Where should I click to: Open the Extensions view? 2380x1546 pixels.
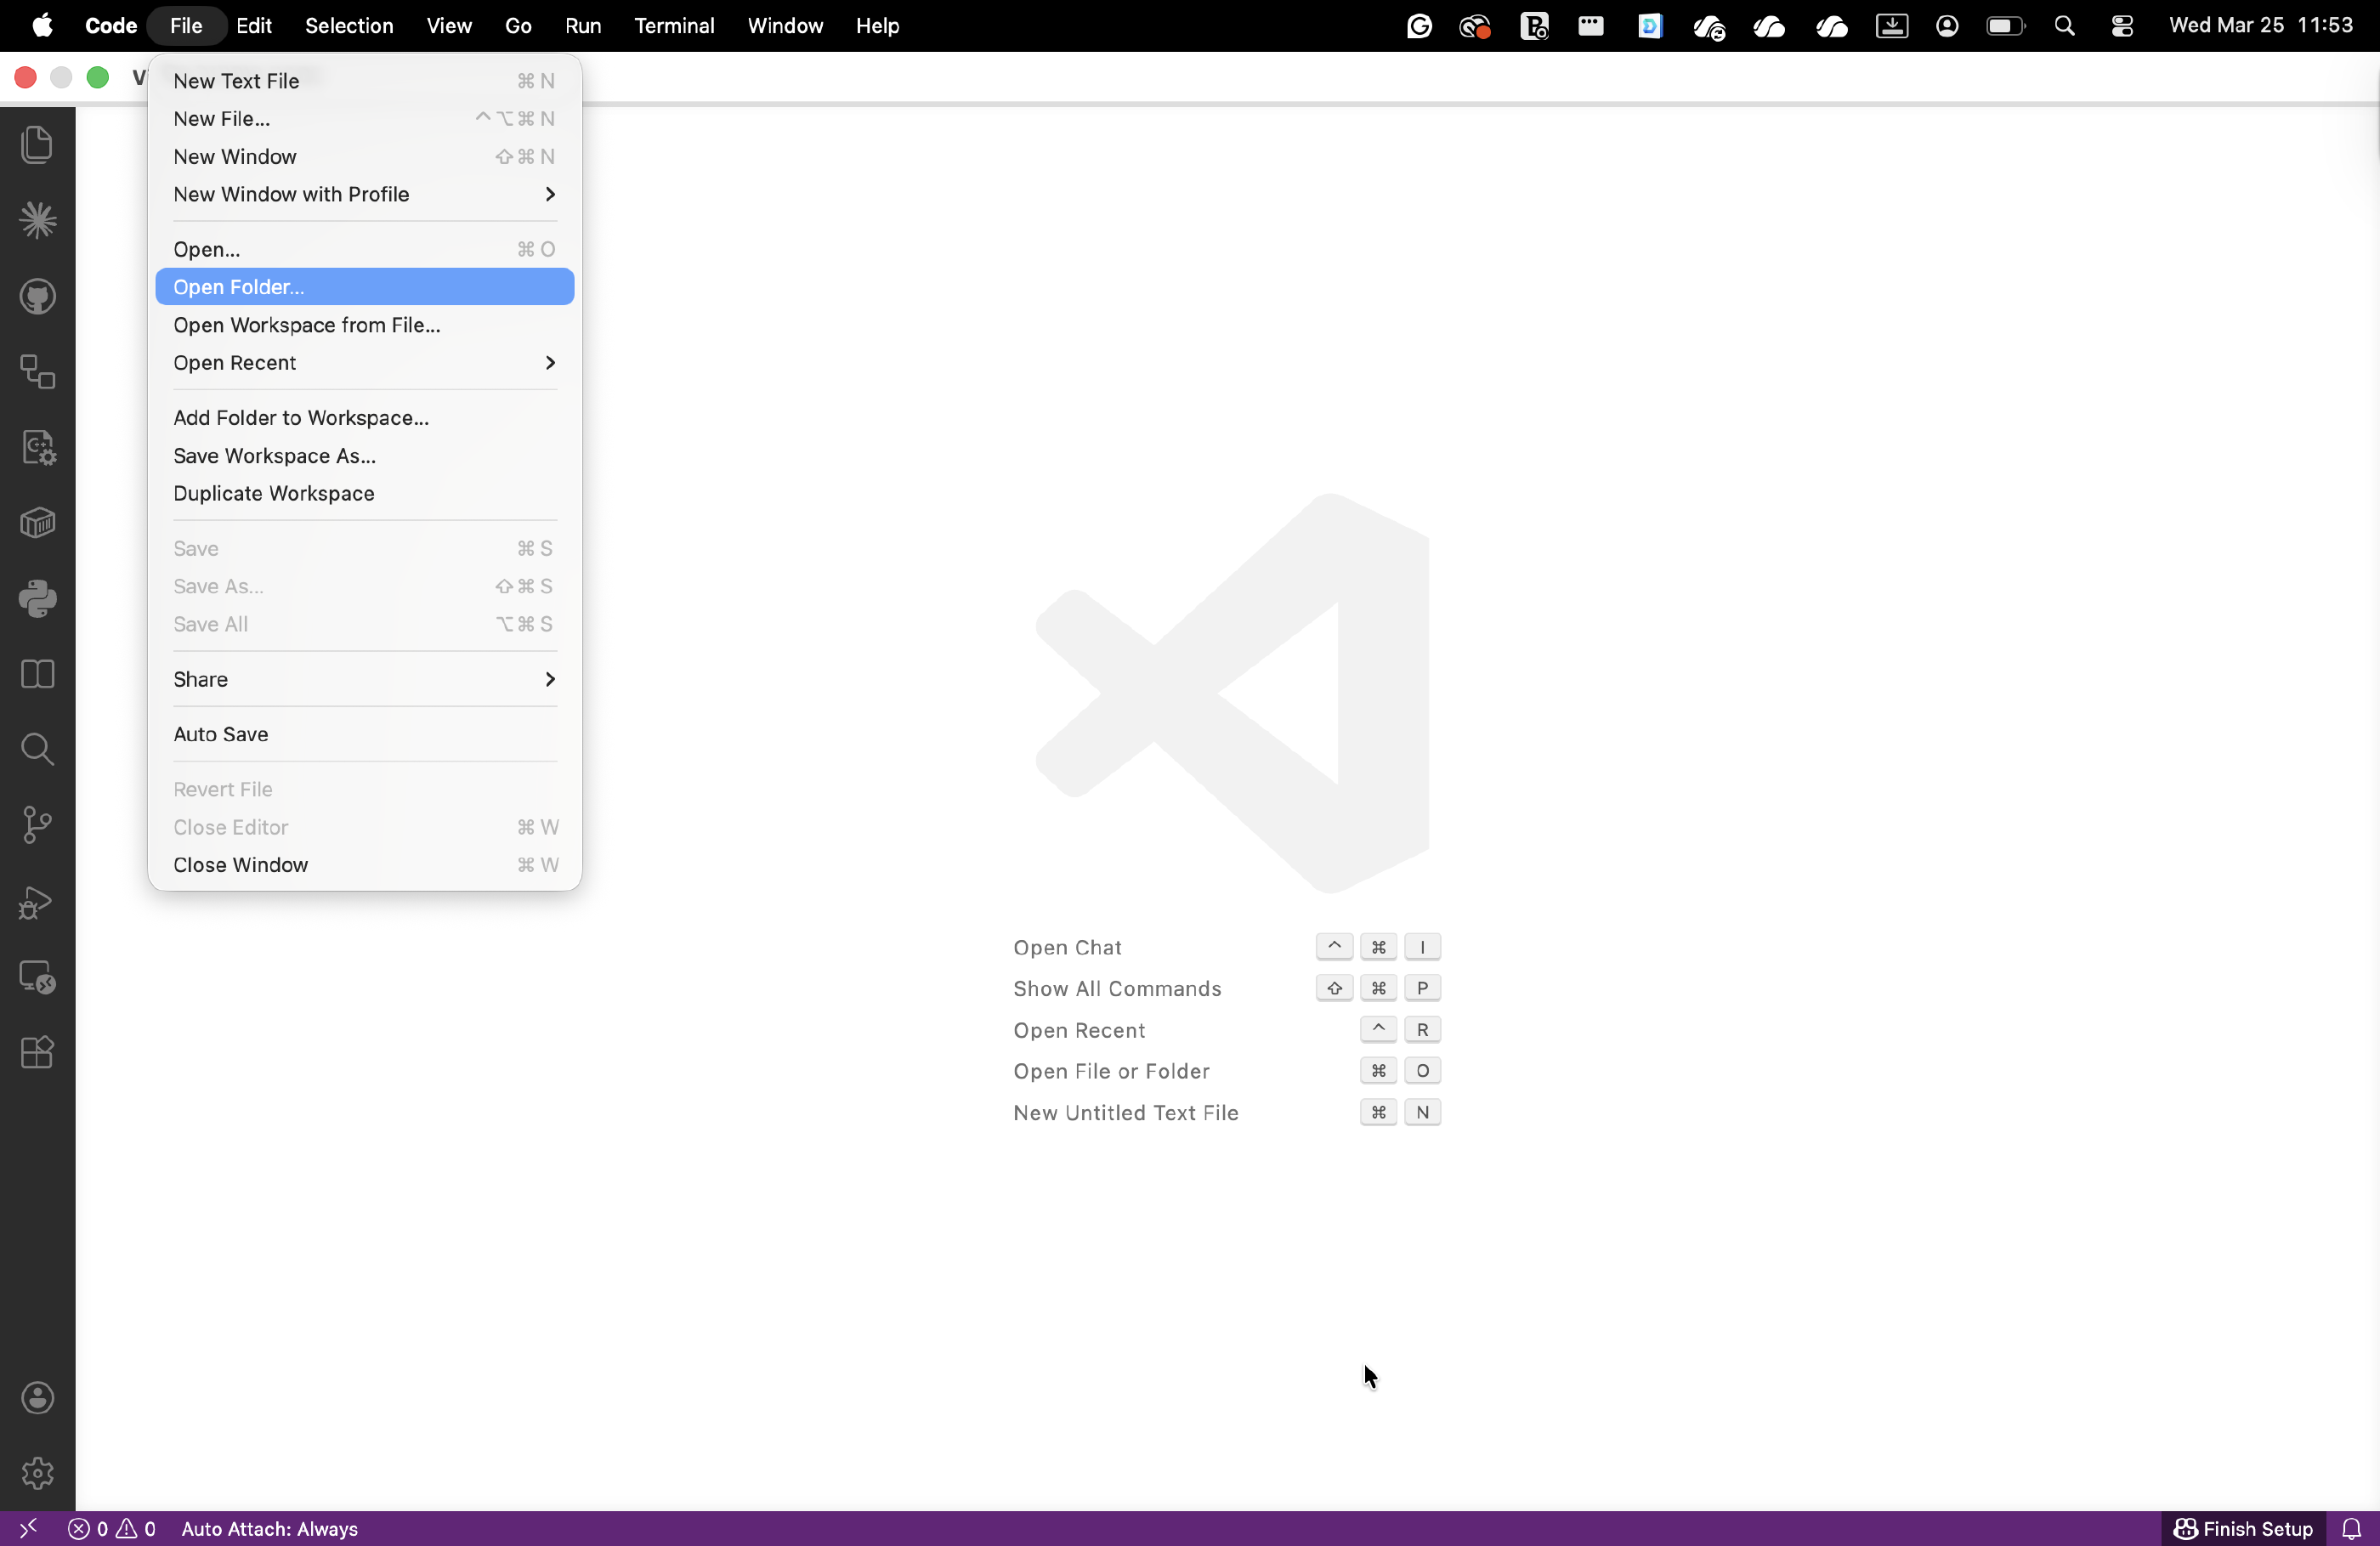pos(37,1052)
